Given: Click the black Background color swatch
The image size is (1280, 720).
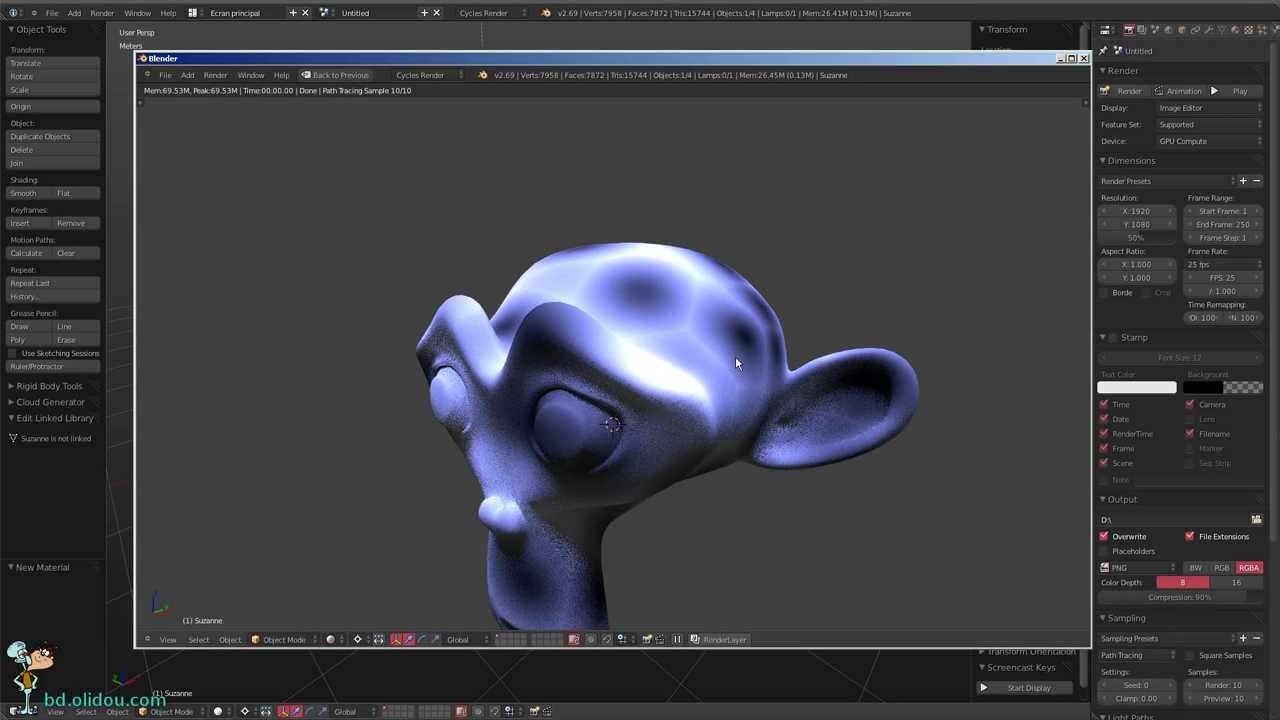Looking at the screenshot, I should coord(1203,388).
